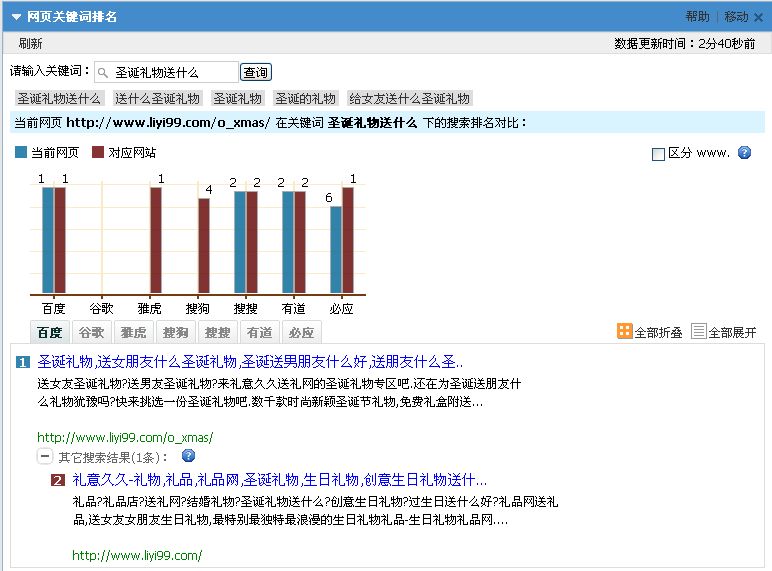Screen dimensions: 772x571
Task: Click the search magnifier icon in keyword field
Action: tap(102, 73)
